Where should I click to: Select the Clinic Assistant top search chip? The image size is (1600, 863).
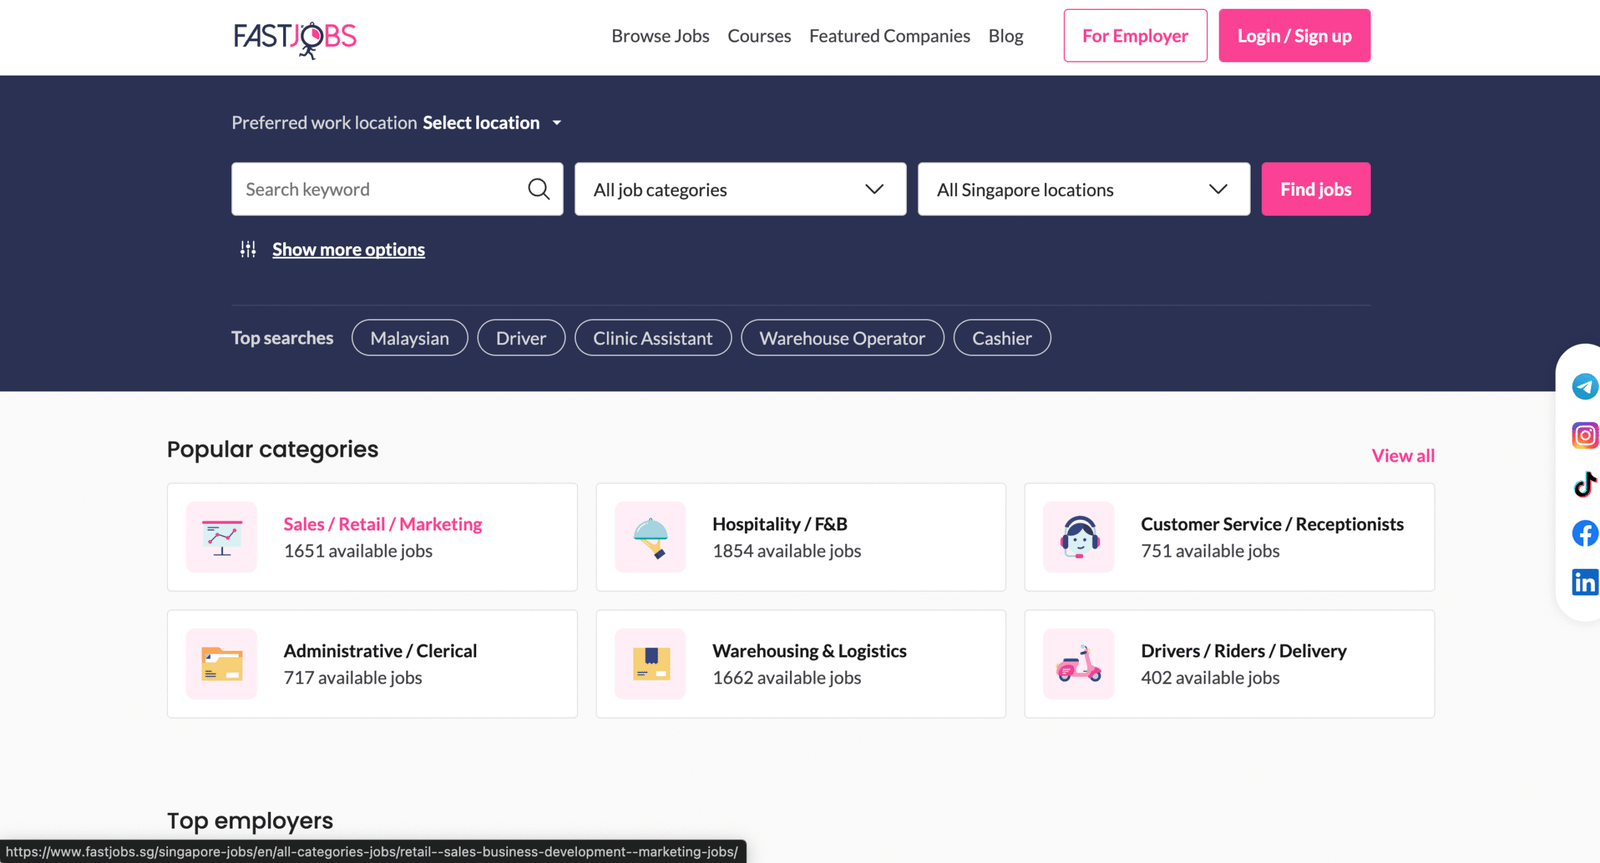point(653,338)
